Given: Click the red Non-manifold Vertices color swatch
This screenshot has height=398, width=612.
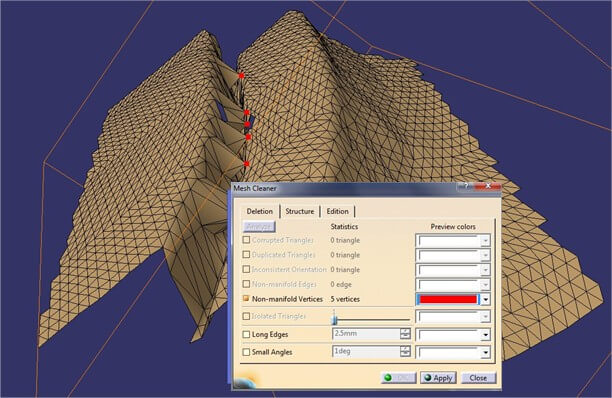Looking at the screenshot, I should point(448,299).
